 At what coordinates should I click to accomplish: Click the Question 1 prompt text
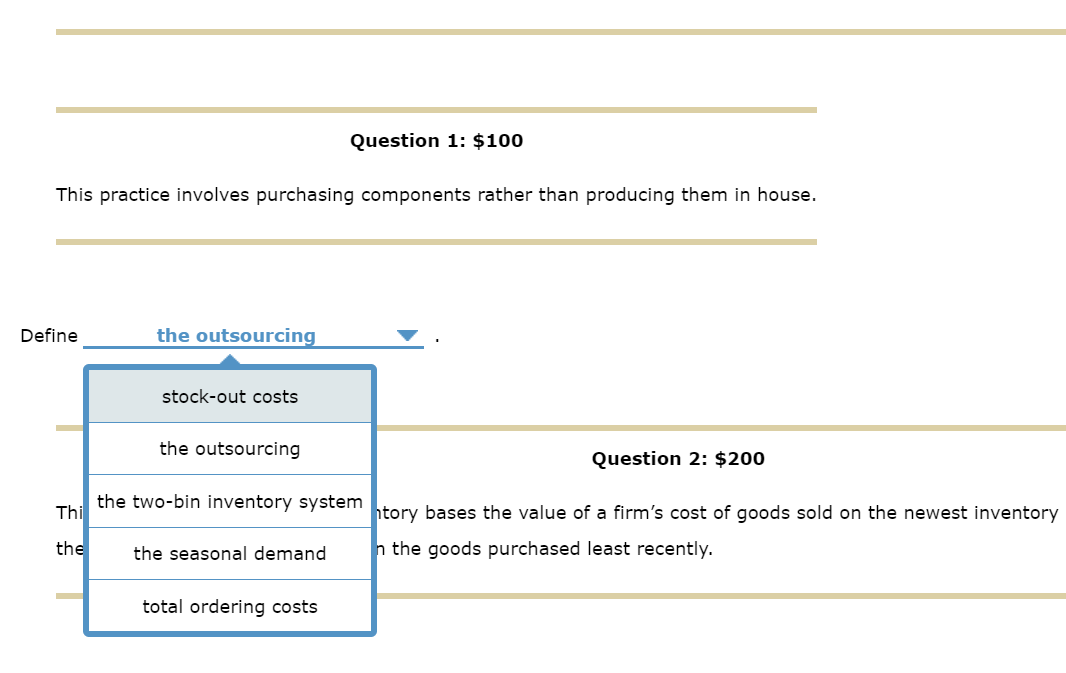(437, 194)
